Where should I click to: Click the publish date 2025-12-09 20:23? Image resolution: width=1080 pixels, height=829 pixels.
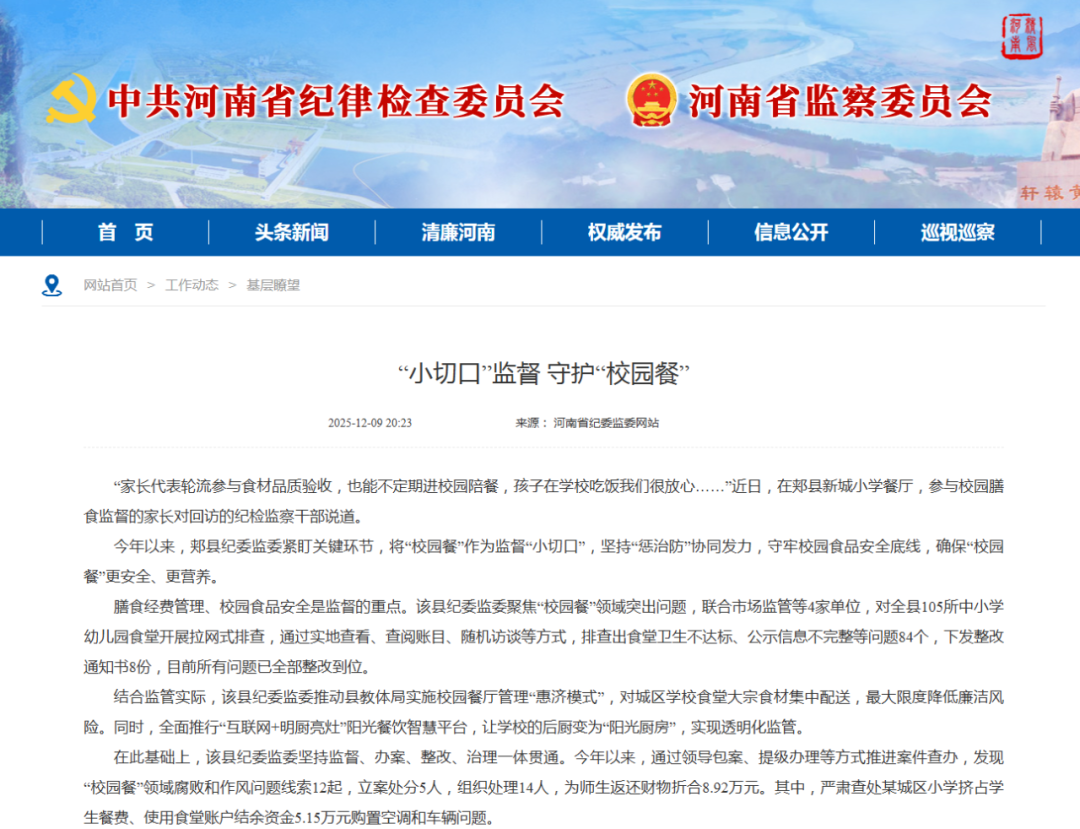370,423
